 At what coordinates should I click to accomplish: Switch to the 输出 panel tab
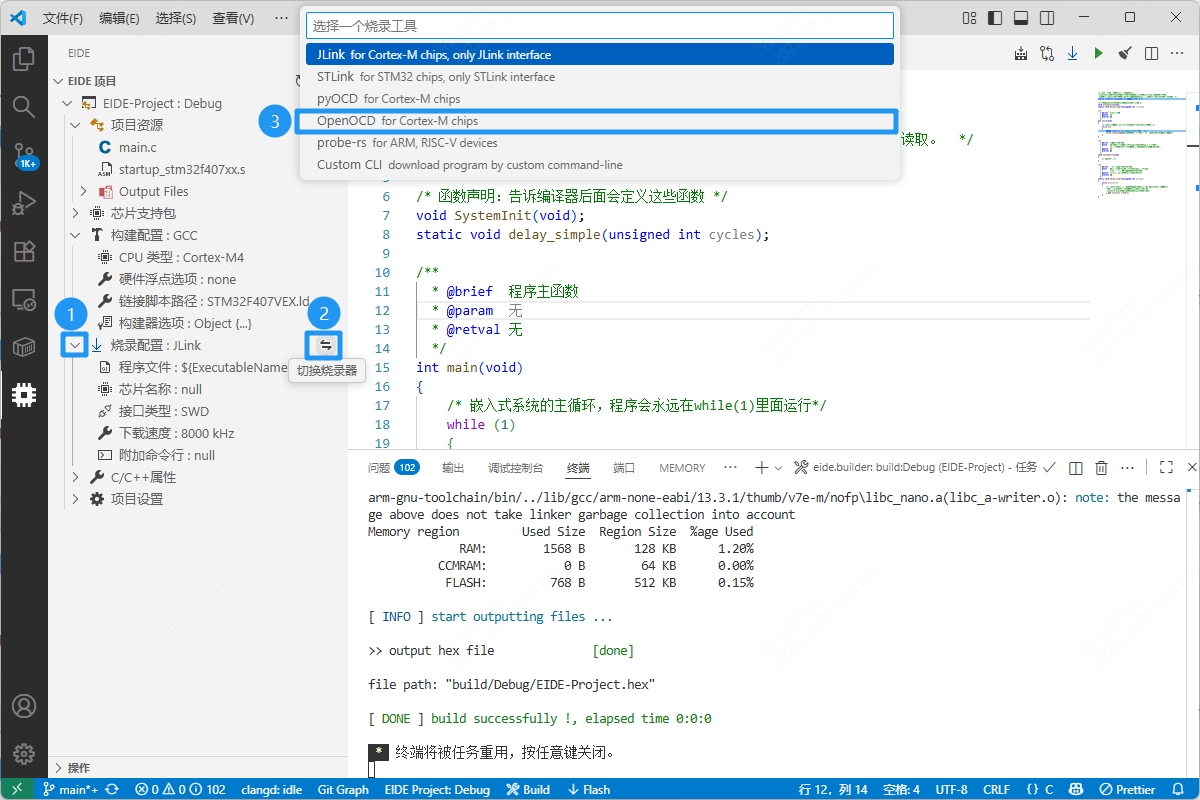453,468
